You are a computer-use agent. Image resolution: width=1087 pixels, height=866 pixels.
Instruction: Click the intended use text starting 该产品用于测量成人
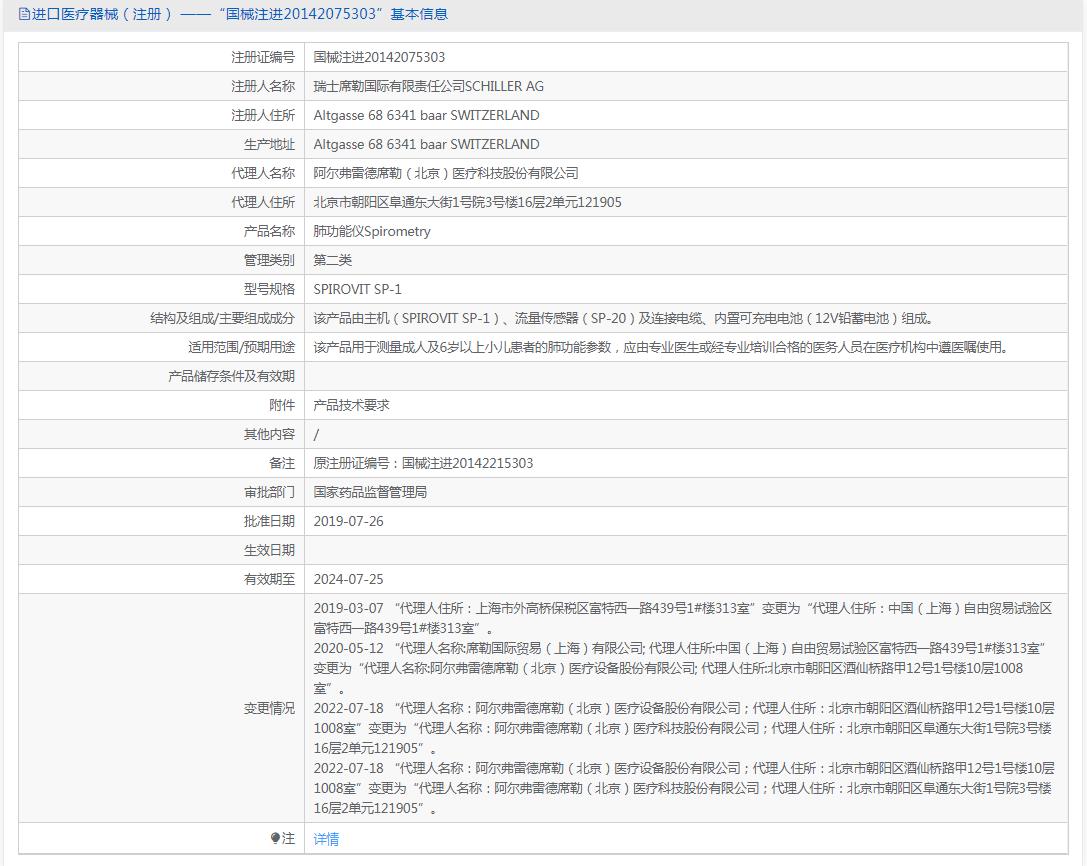660,347
